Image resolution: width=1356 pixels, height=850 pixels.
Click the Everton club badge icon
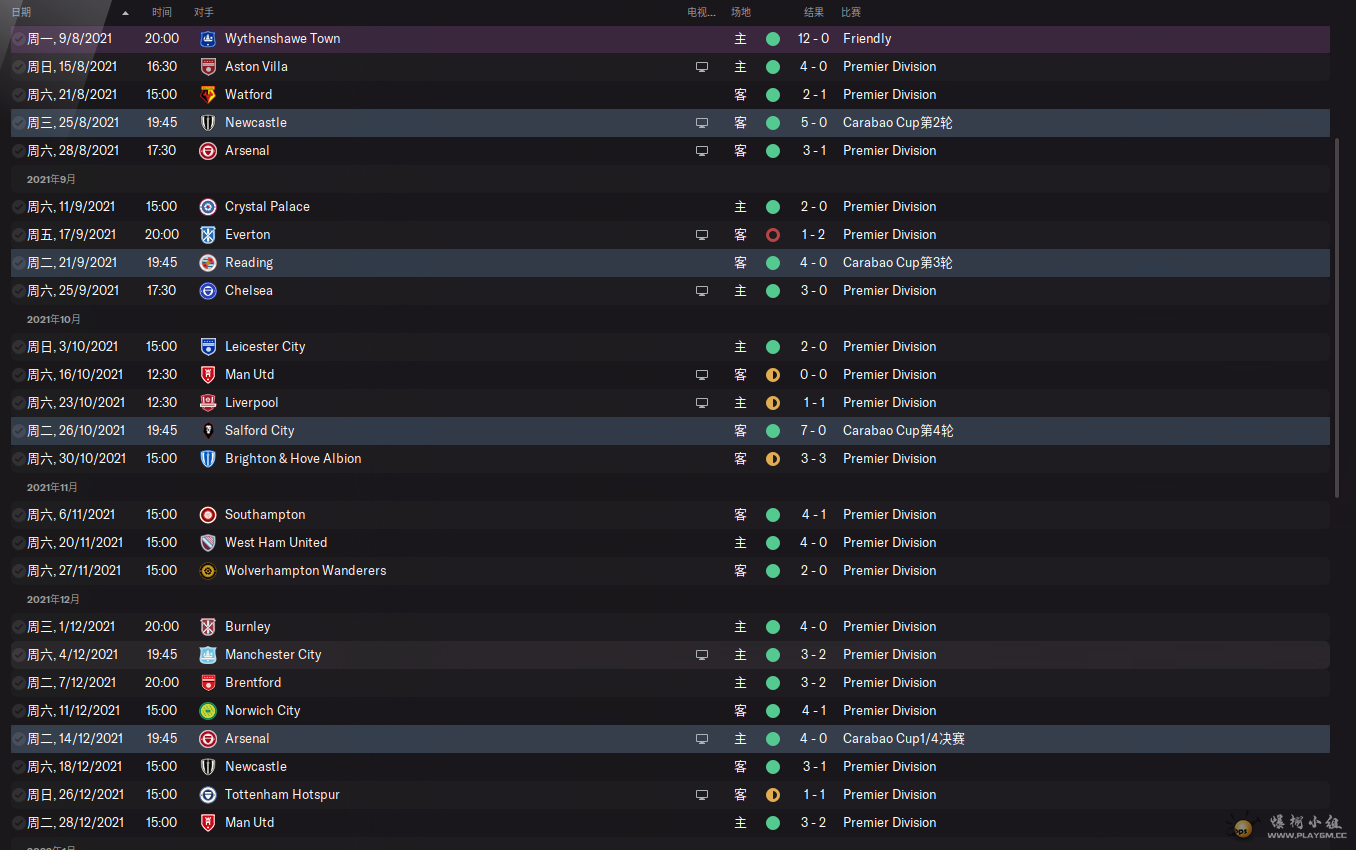point(208,235)
